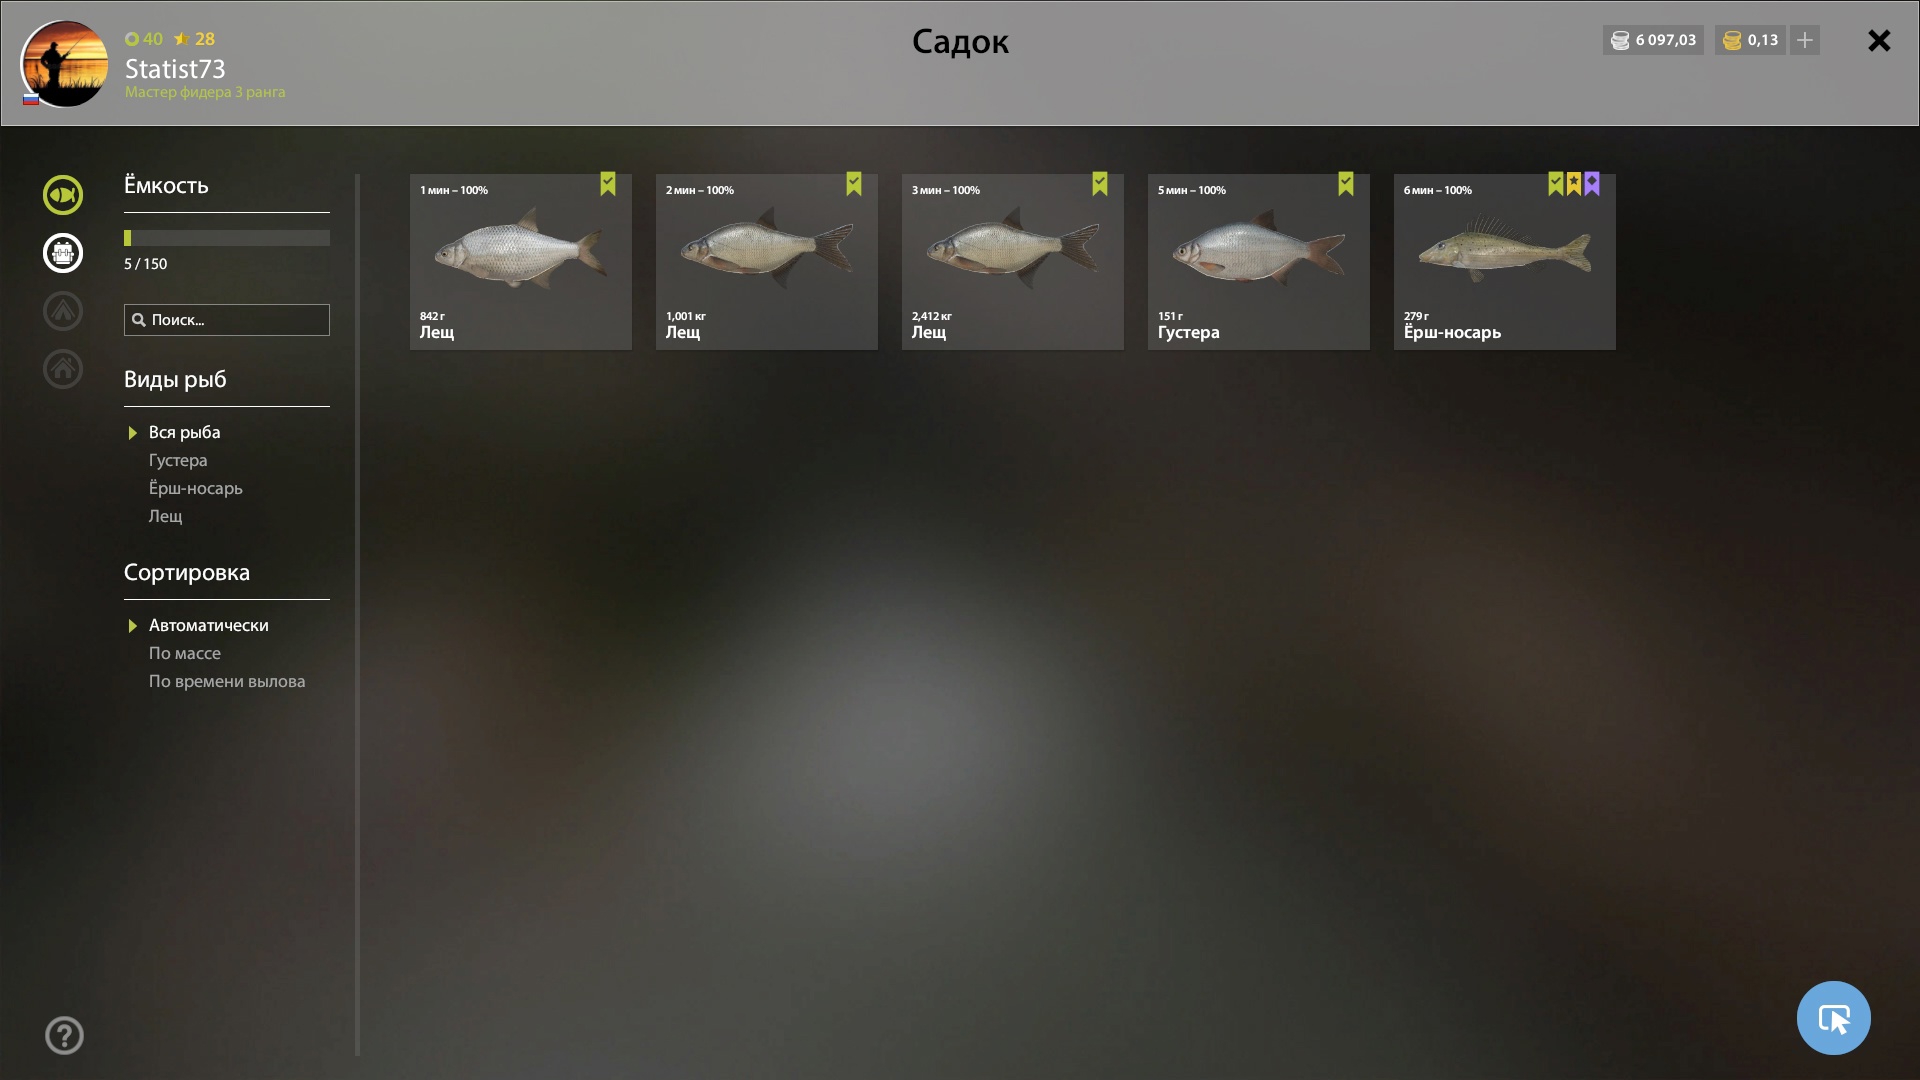Click the gold coins balance 0,13

(x=1750, y=40)
